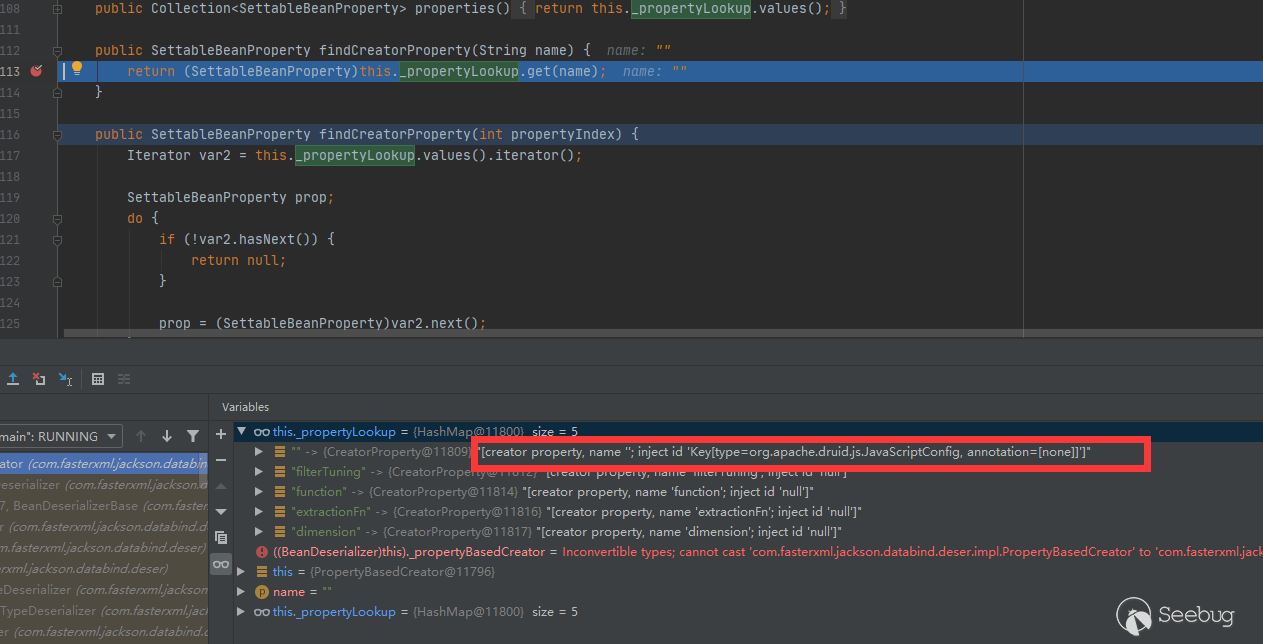Click the frames filter funnel icon
This screenshot has height=644, width=1263.
pos(195,436)
